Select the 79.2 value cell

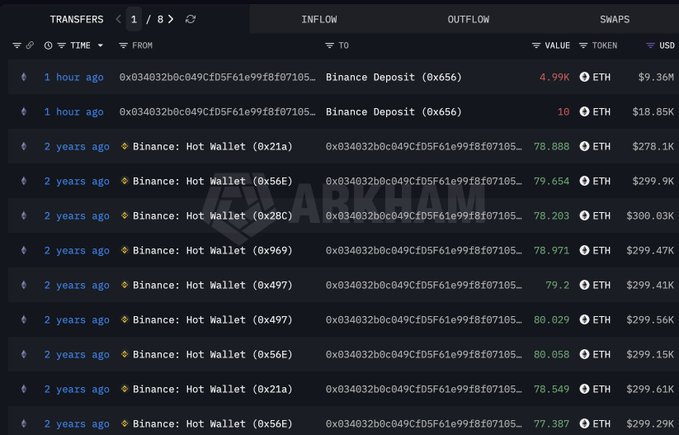coord(557,285)
